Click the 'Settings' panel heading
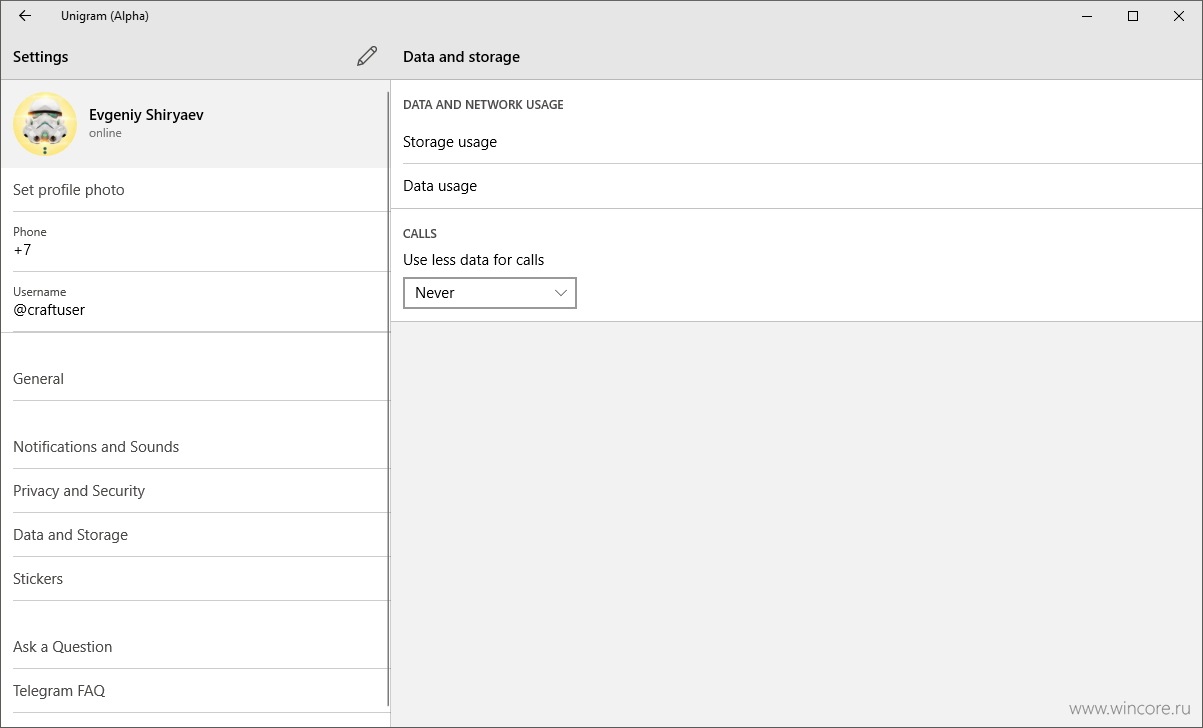 (41, 57)
